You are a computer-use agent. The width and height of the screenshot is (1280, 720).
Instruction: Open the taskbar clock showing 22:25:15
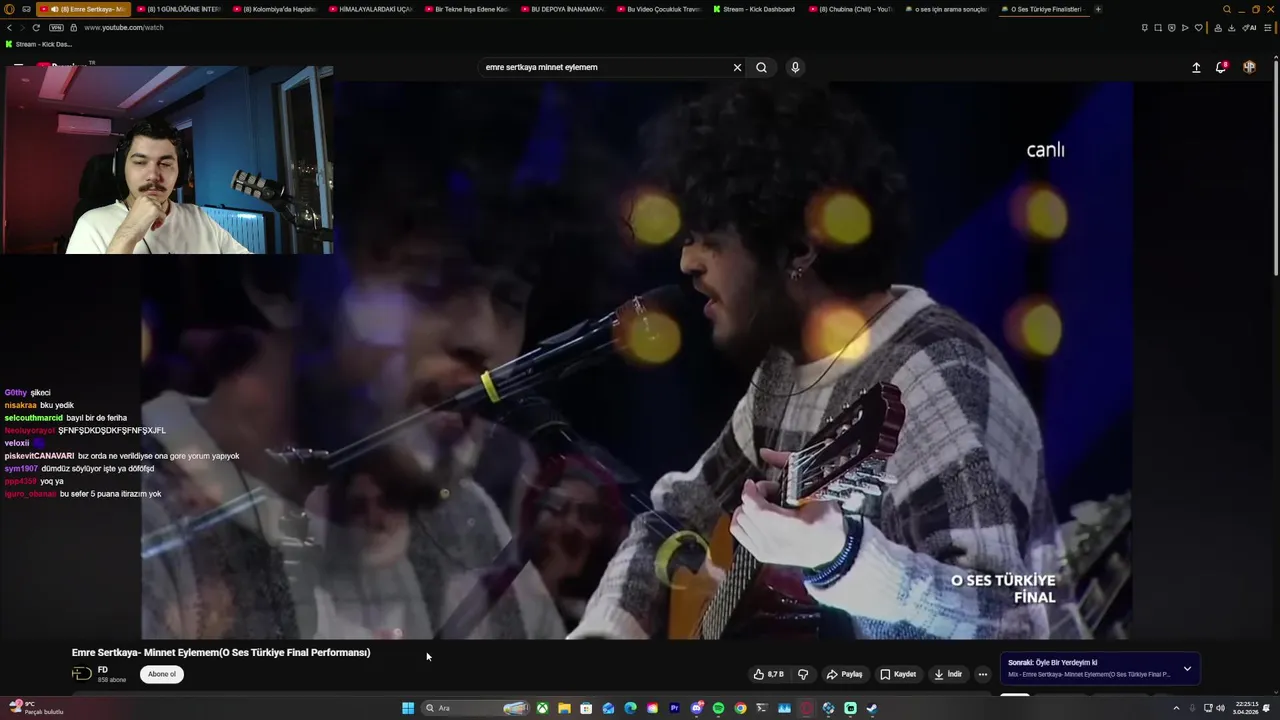click(1246, 708)
